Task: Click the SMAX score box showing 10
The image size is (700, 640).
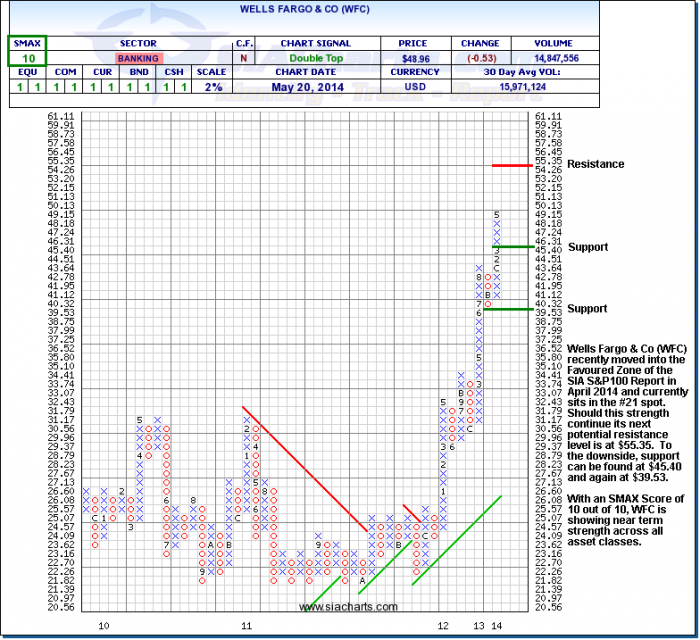Action: tap(25, 58)
